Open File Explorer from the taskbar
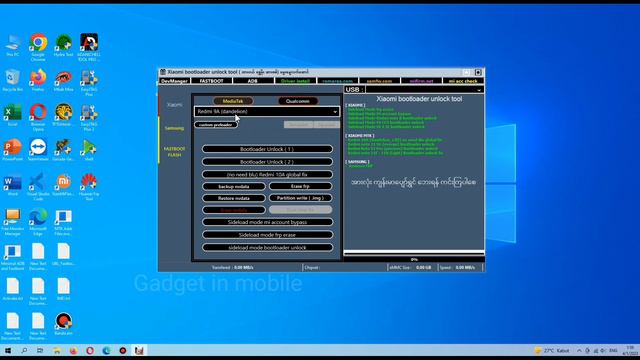Image resolution: width=640 pixels, height=360 pixels. coord(57,351)
